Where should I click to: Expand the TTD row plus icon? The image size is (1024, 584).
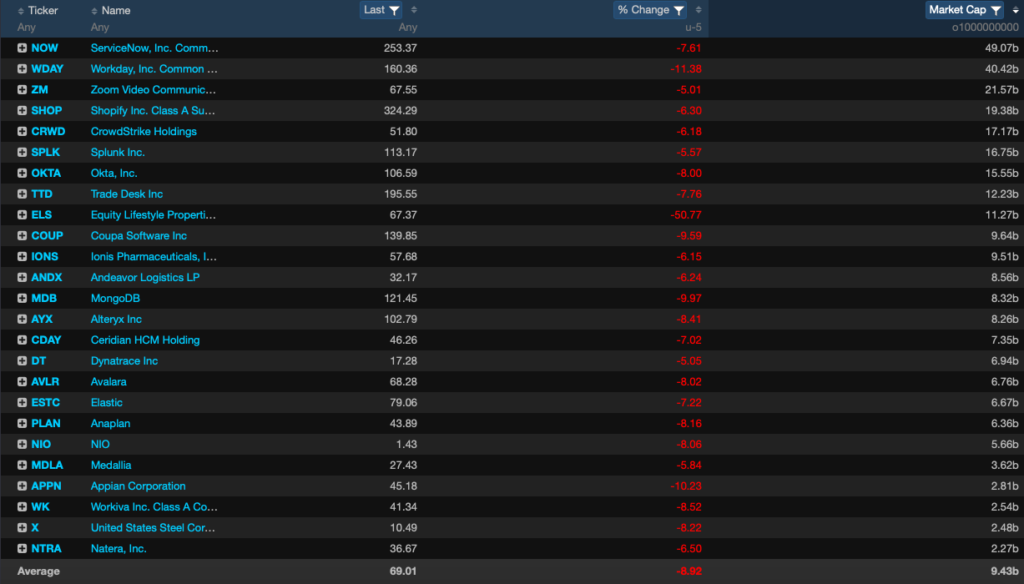[x=22, y=194]
